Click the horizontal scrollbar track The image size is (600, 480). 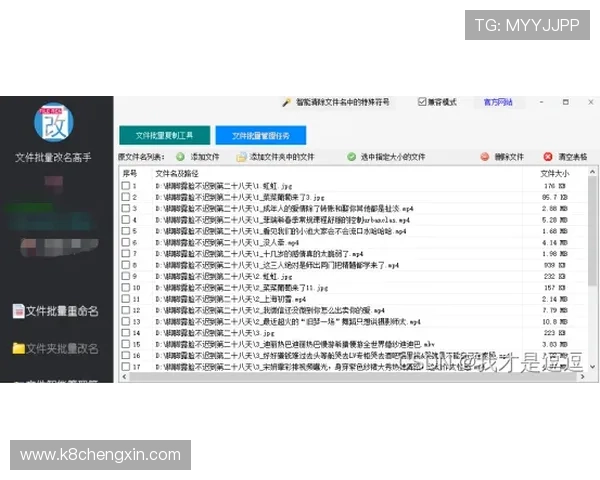353,377
